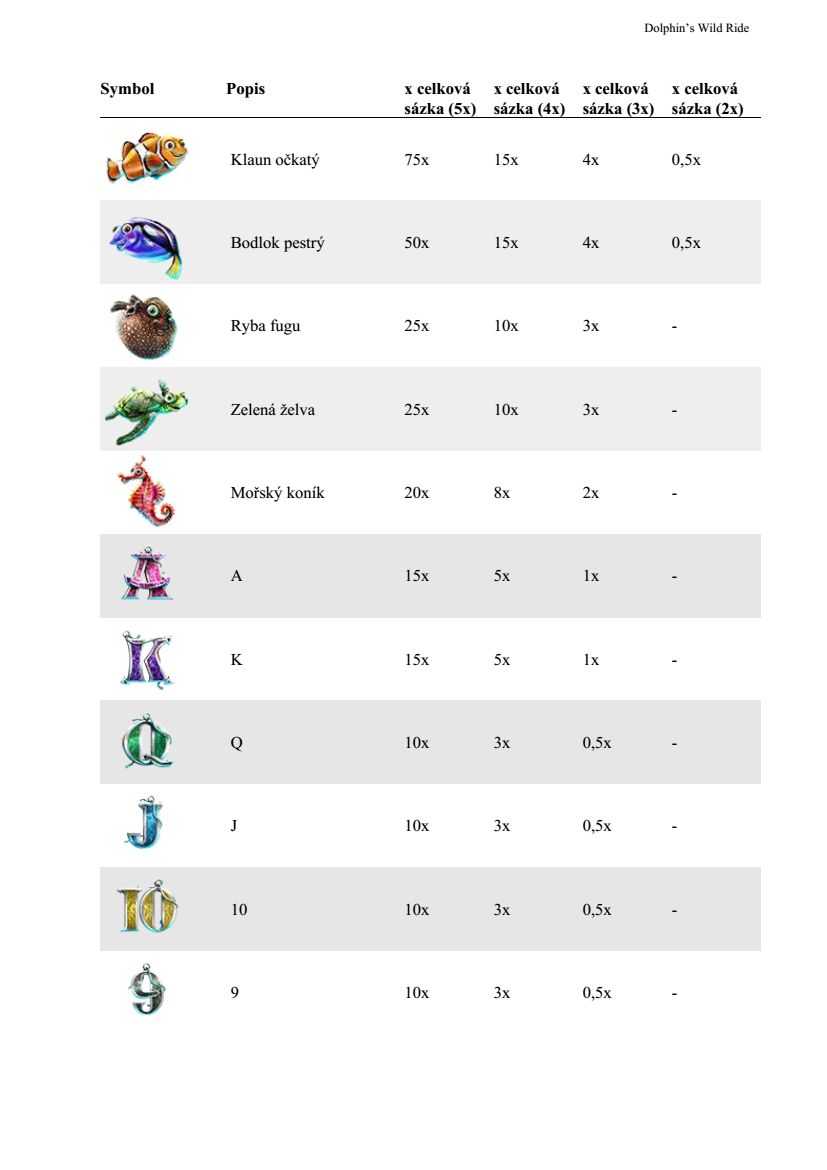Click the 'Dolphin's Wild Ride' page header
Image resolution: width=827 pixels, height=1170 pixels.
click(696, 28)
